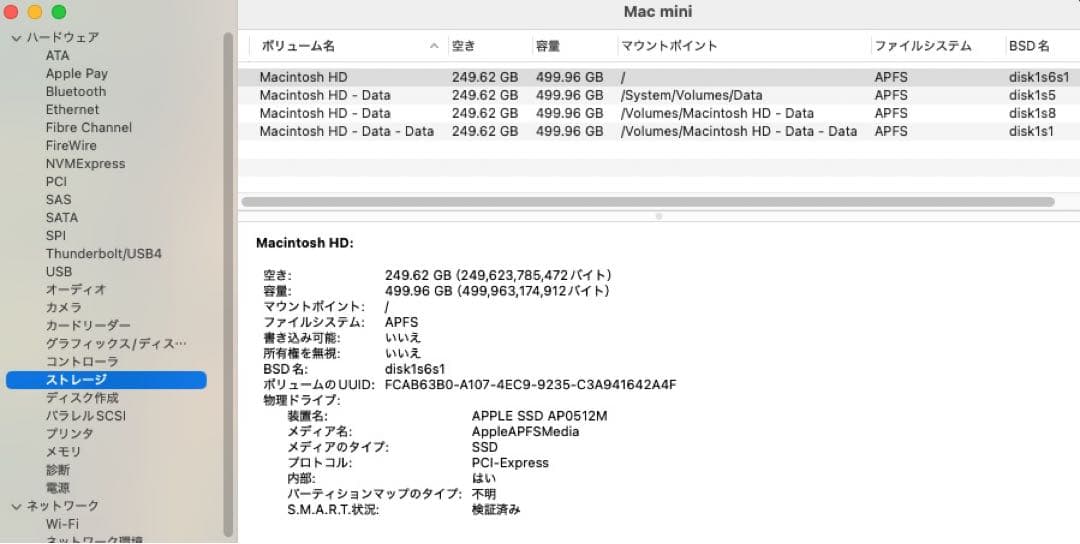Minimize the window with yellow button
Screen dimensions: 1080x544
coord(34,12)
